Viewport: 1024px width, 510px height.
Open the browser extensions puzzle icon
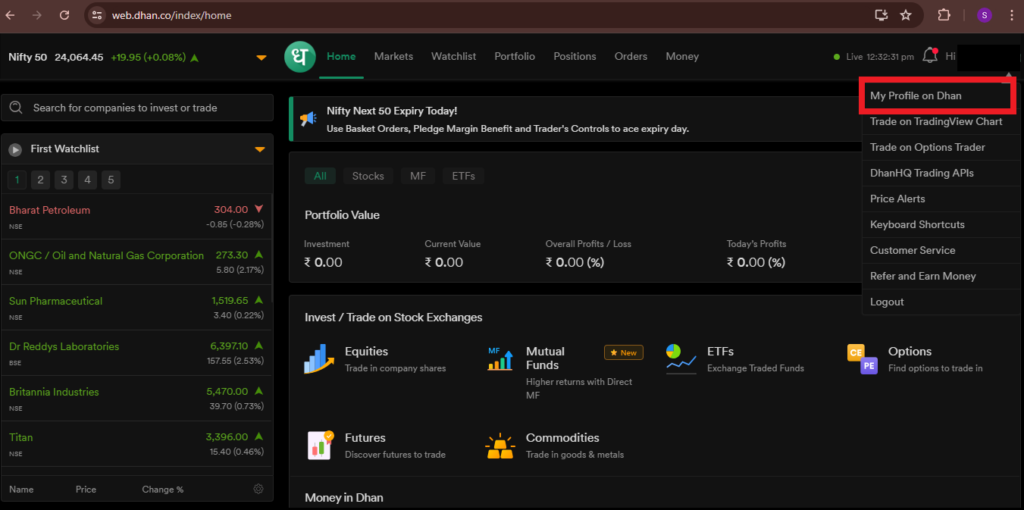pyautogui.click(x=944, y=15)
